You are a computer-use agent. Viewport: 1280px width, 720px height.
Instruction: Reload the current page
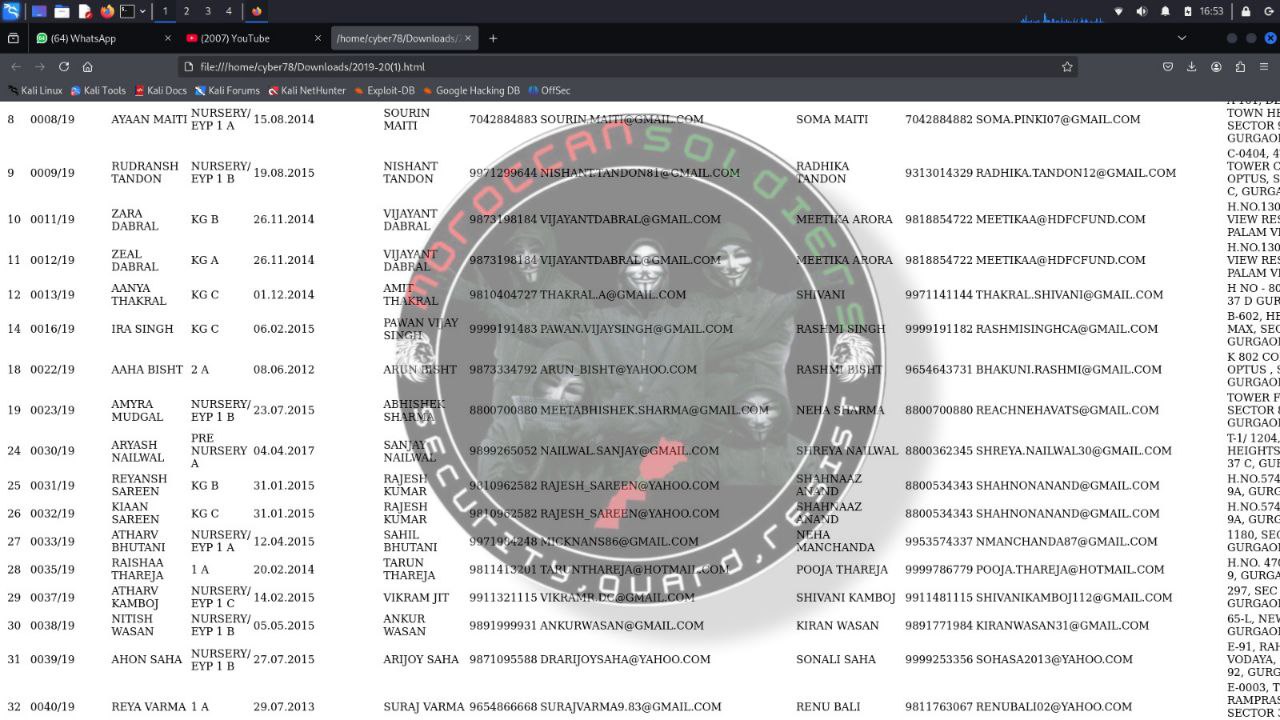click(x=63, y=67)
